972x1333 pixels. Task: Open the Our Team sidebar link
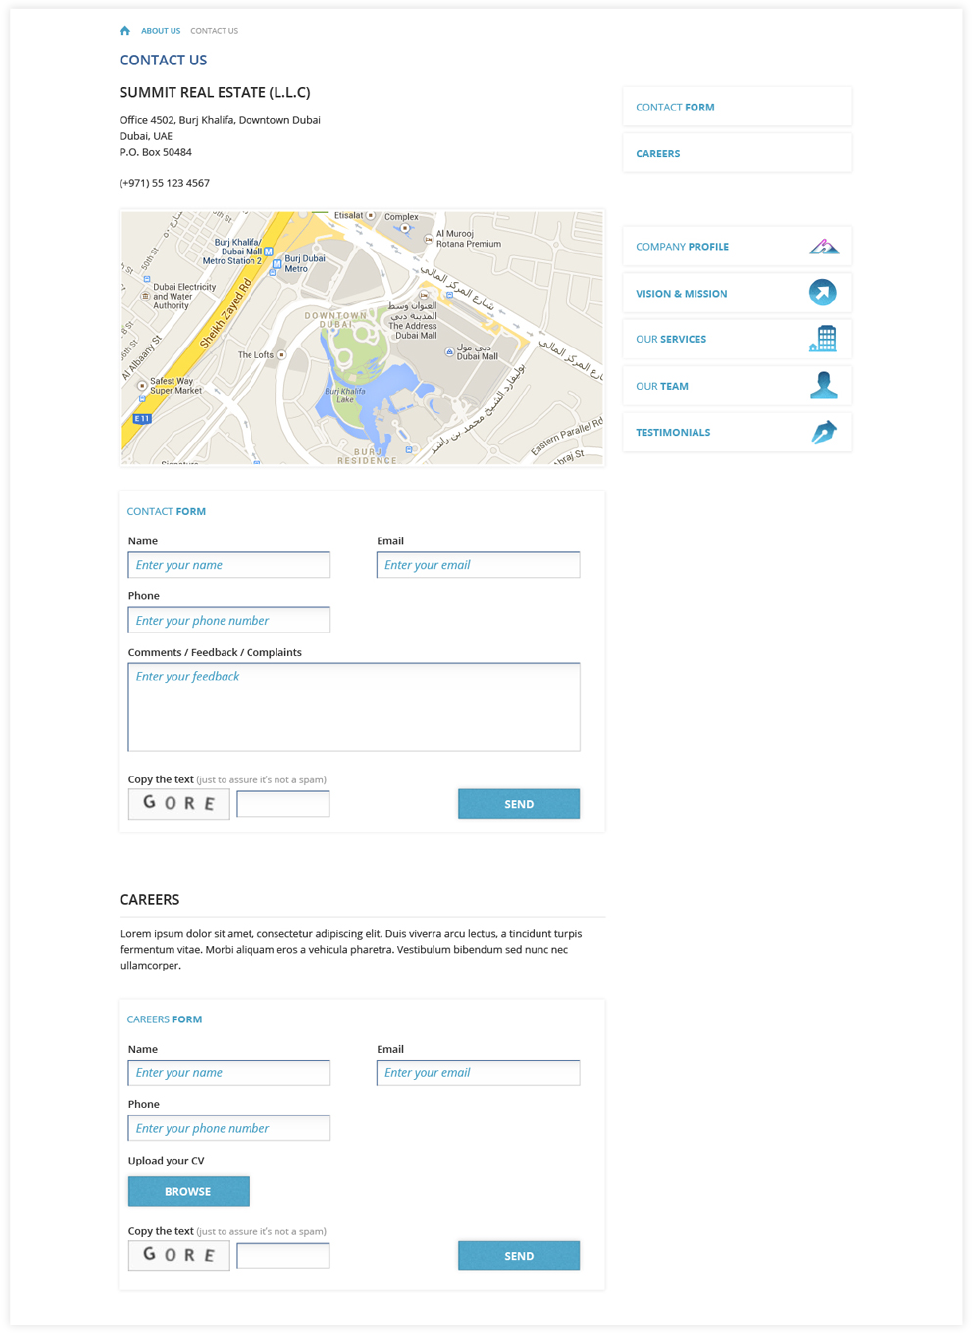[737, 386]
